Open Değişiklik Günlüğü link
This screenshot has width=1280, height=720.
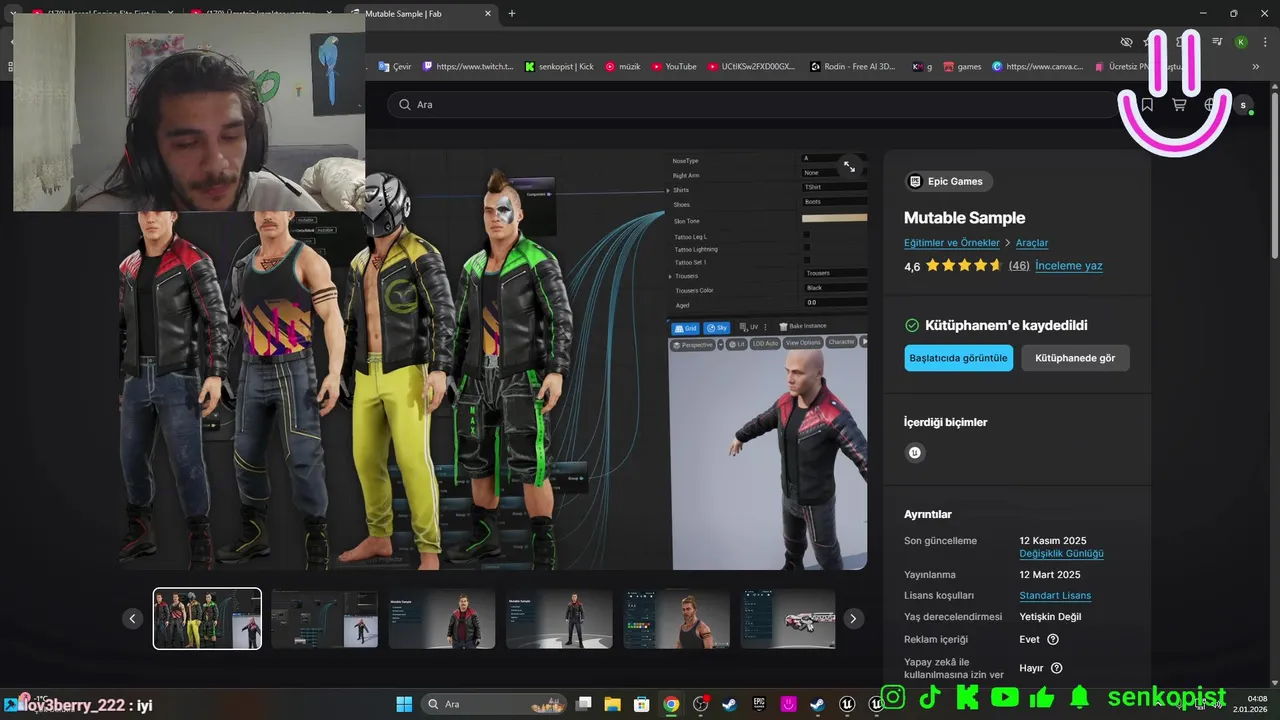1061,554
